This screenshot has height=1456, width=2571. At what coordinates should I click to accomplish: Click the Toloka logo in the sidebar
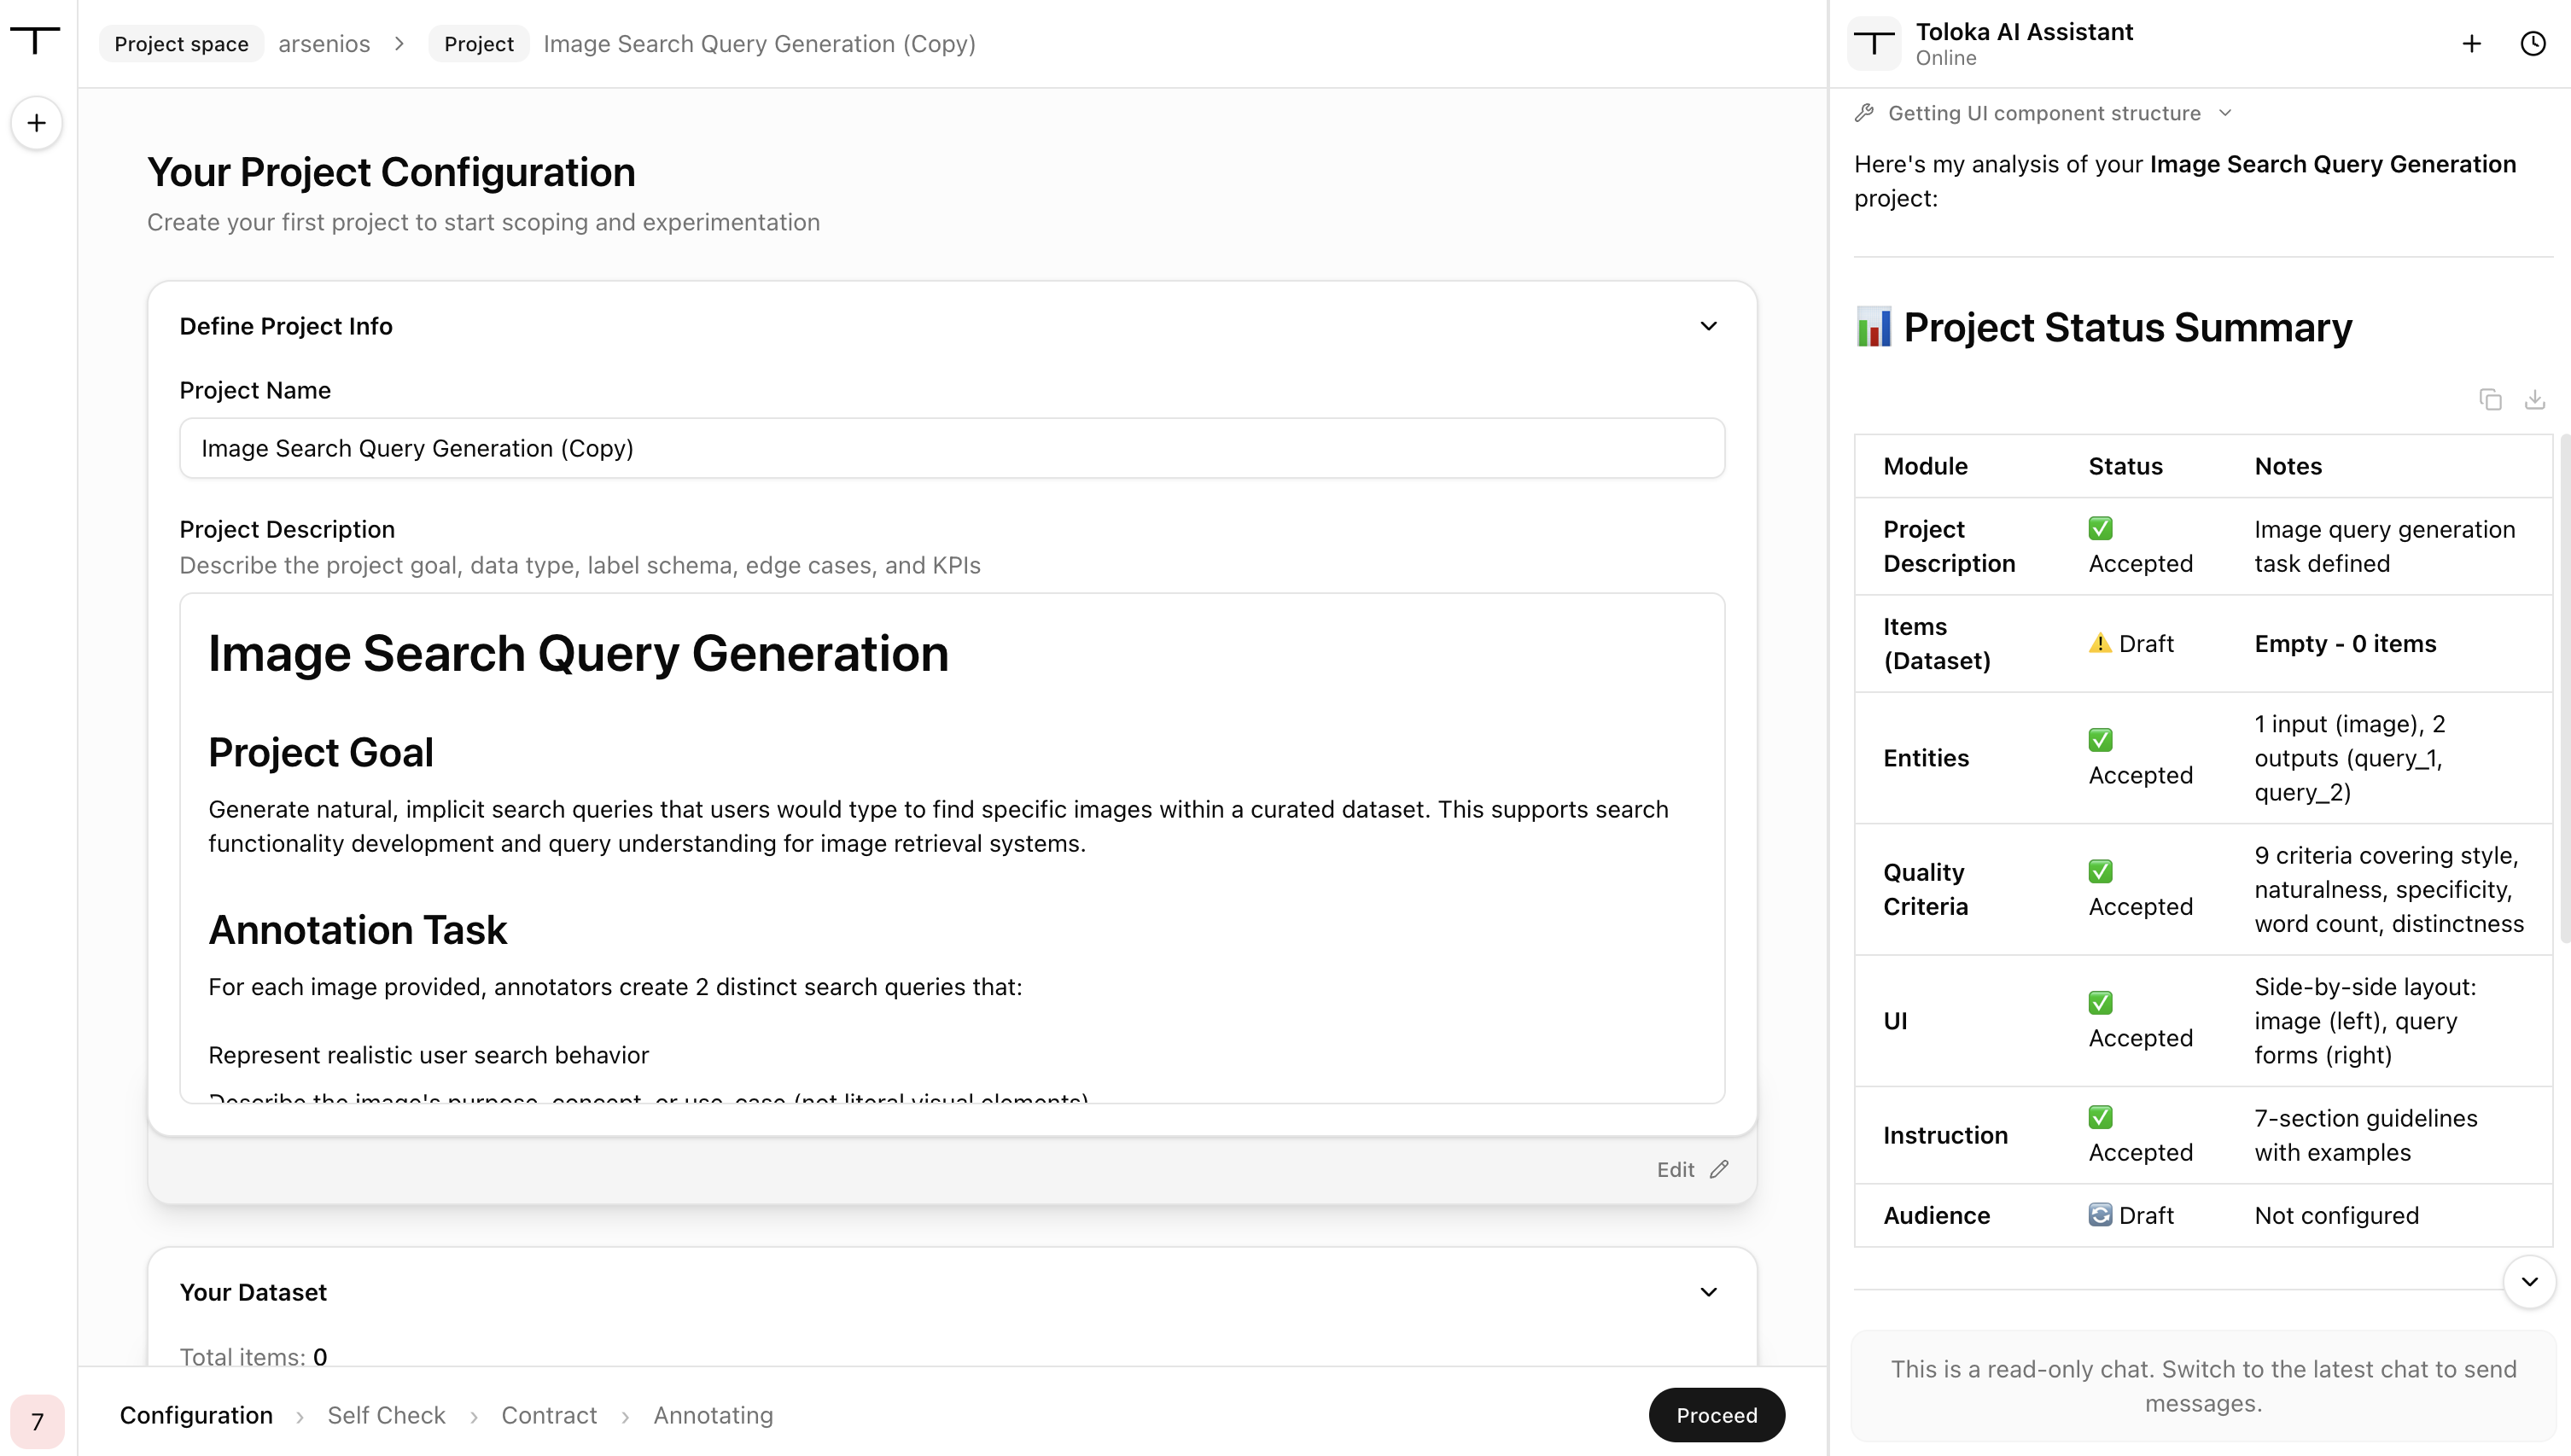tap(35, 40)
